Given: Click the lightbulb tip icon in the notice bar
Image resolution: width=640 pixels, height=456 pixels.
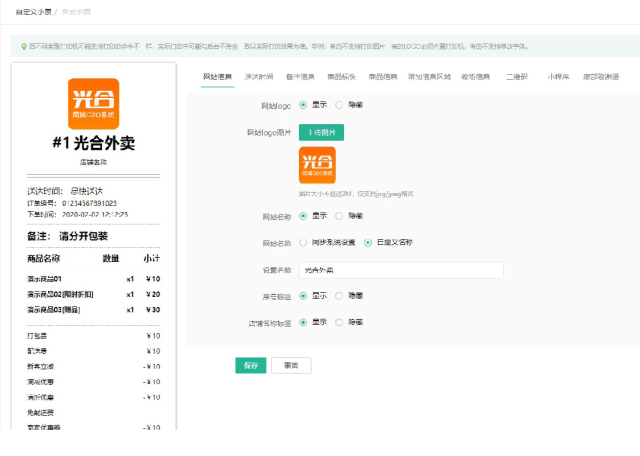Looking at the screenshot, I should (x=24, y=47).
